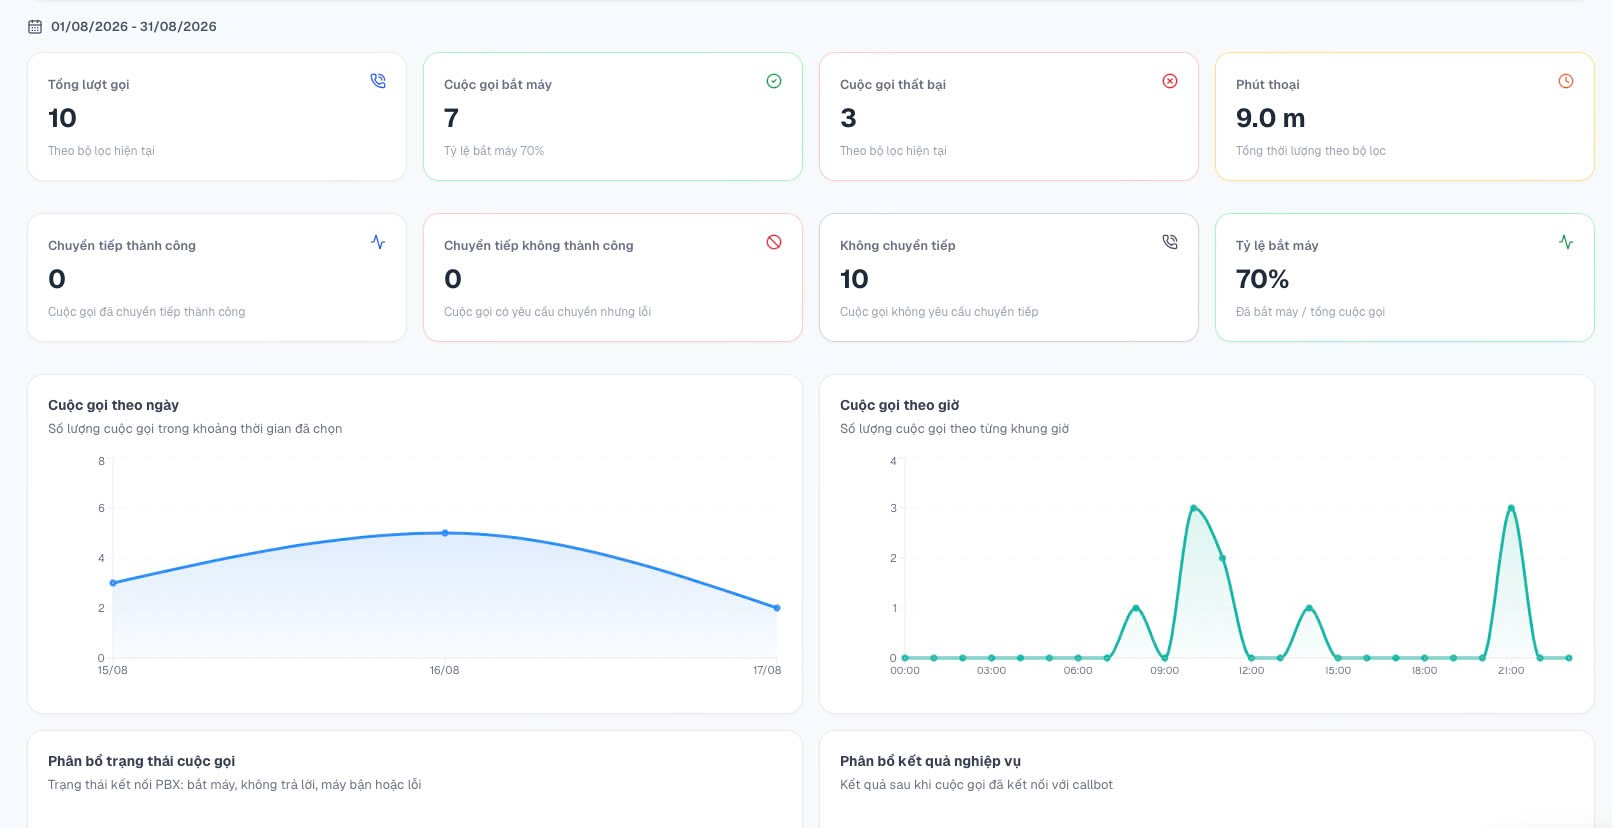Click 'Số lượng cuộc gọi theo từng khung giờ'
The width and height of the screenshot is (1612, 828).
click(x=955, y=429)
